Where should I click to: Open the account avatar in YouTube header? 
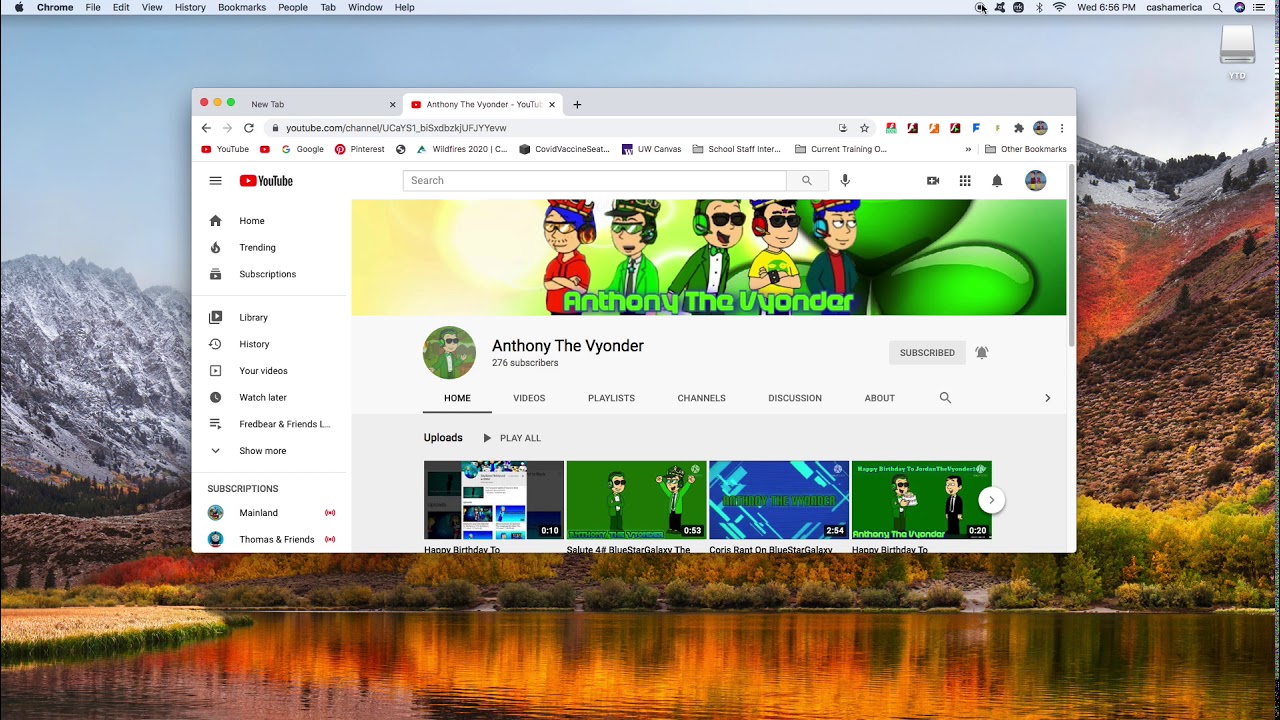pos(1035,181)
